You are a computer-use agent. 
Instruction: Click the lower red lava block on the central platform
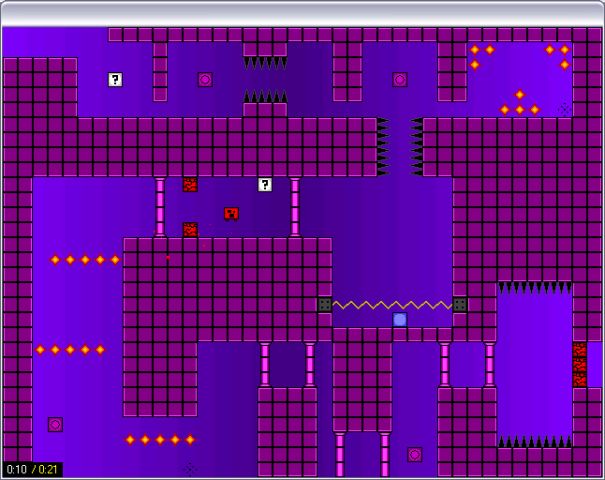[190, 230]
